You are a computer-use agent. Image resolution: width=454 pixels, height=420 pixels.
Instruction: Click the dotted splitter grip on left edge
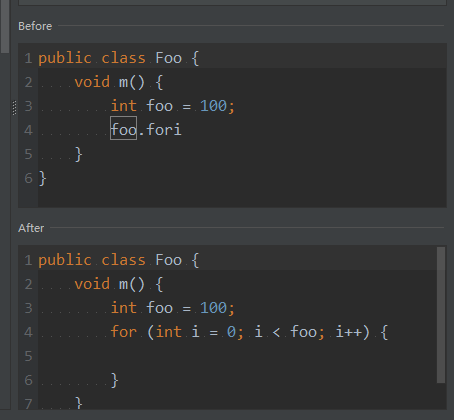pyautogui.click(x=14, y=108)
